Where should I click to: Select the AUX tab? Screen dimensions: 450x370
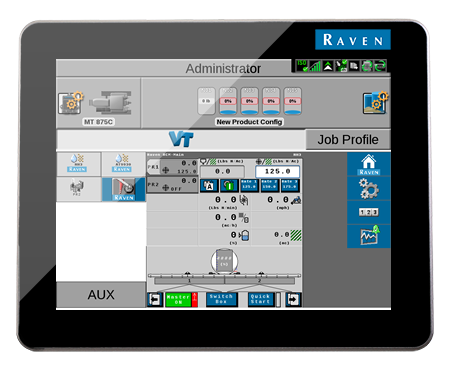click(101, 295)
